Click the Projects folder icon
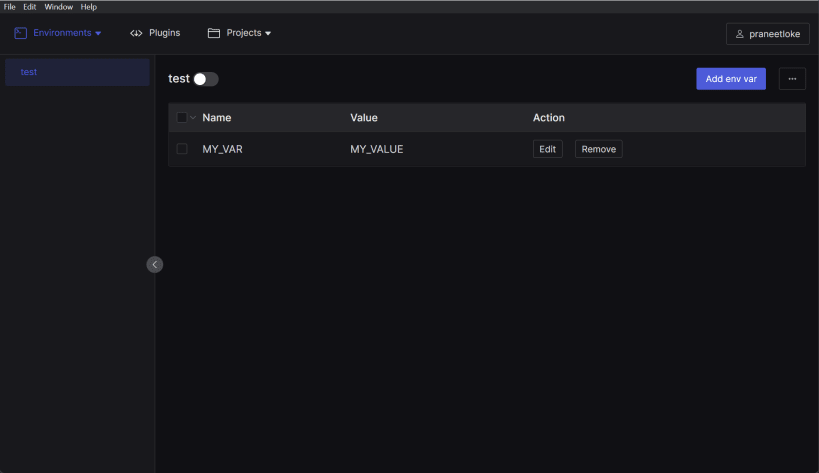 click(214, 33)
